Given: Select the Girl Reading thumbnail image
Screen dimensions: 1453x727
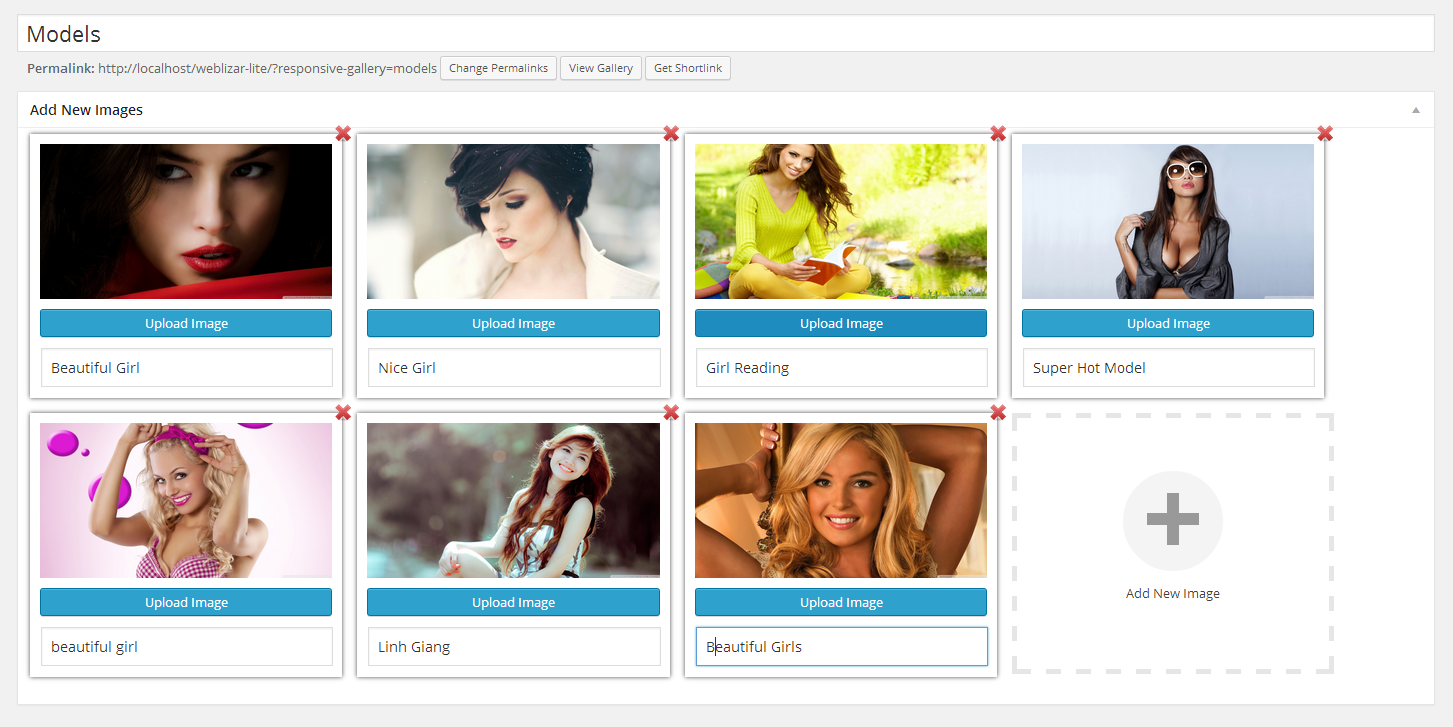Looking at the screenshot, I should tap(841, 221).
